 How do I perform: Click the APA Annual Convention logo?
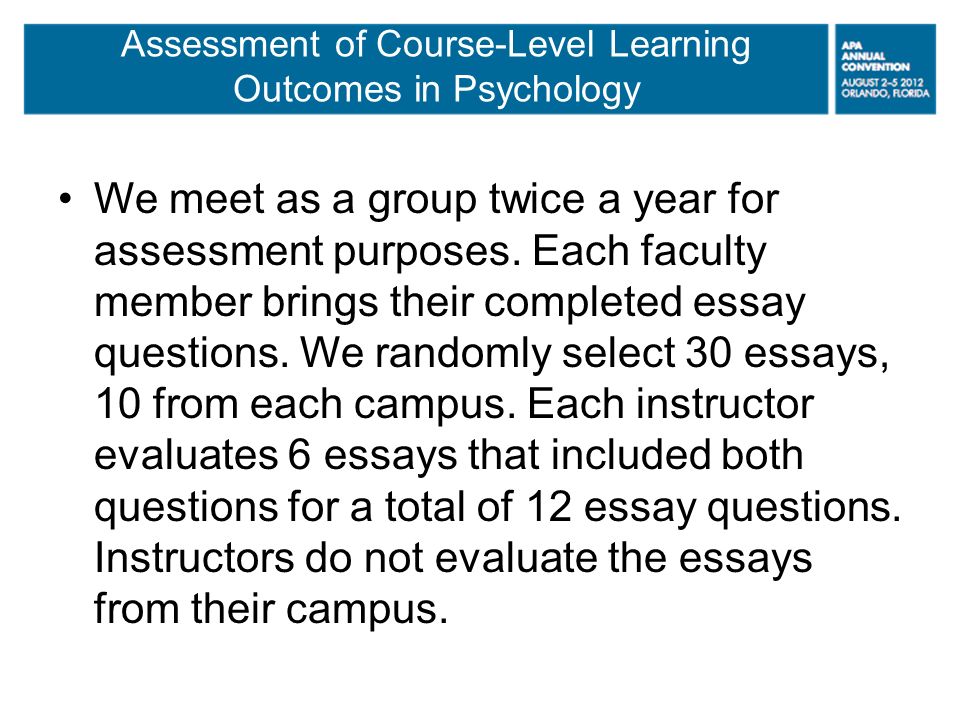point(885,69)
